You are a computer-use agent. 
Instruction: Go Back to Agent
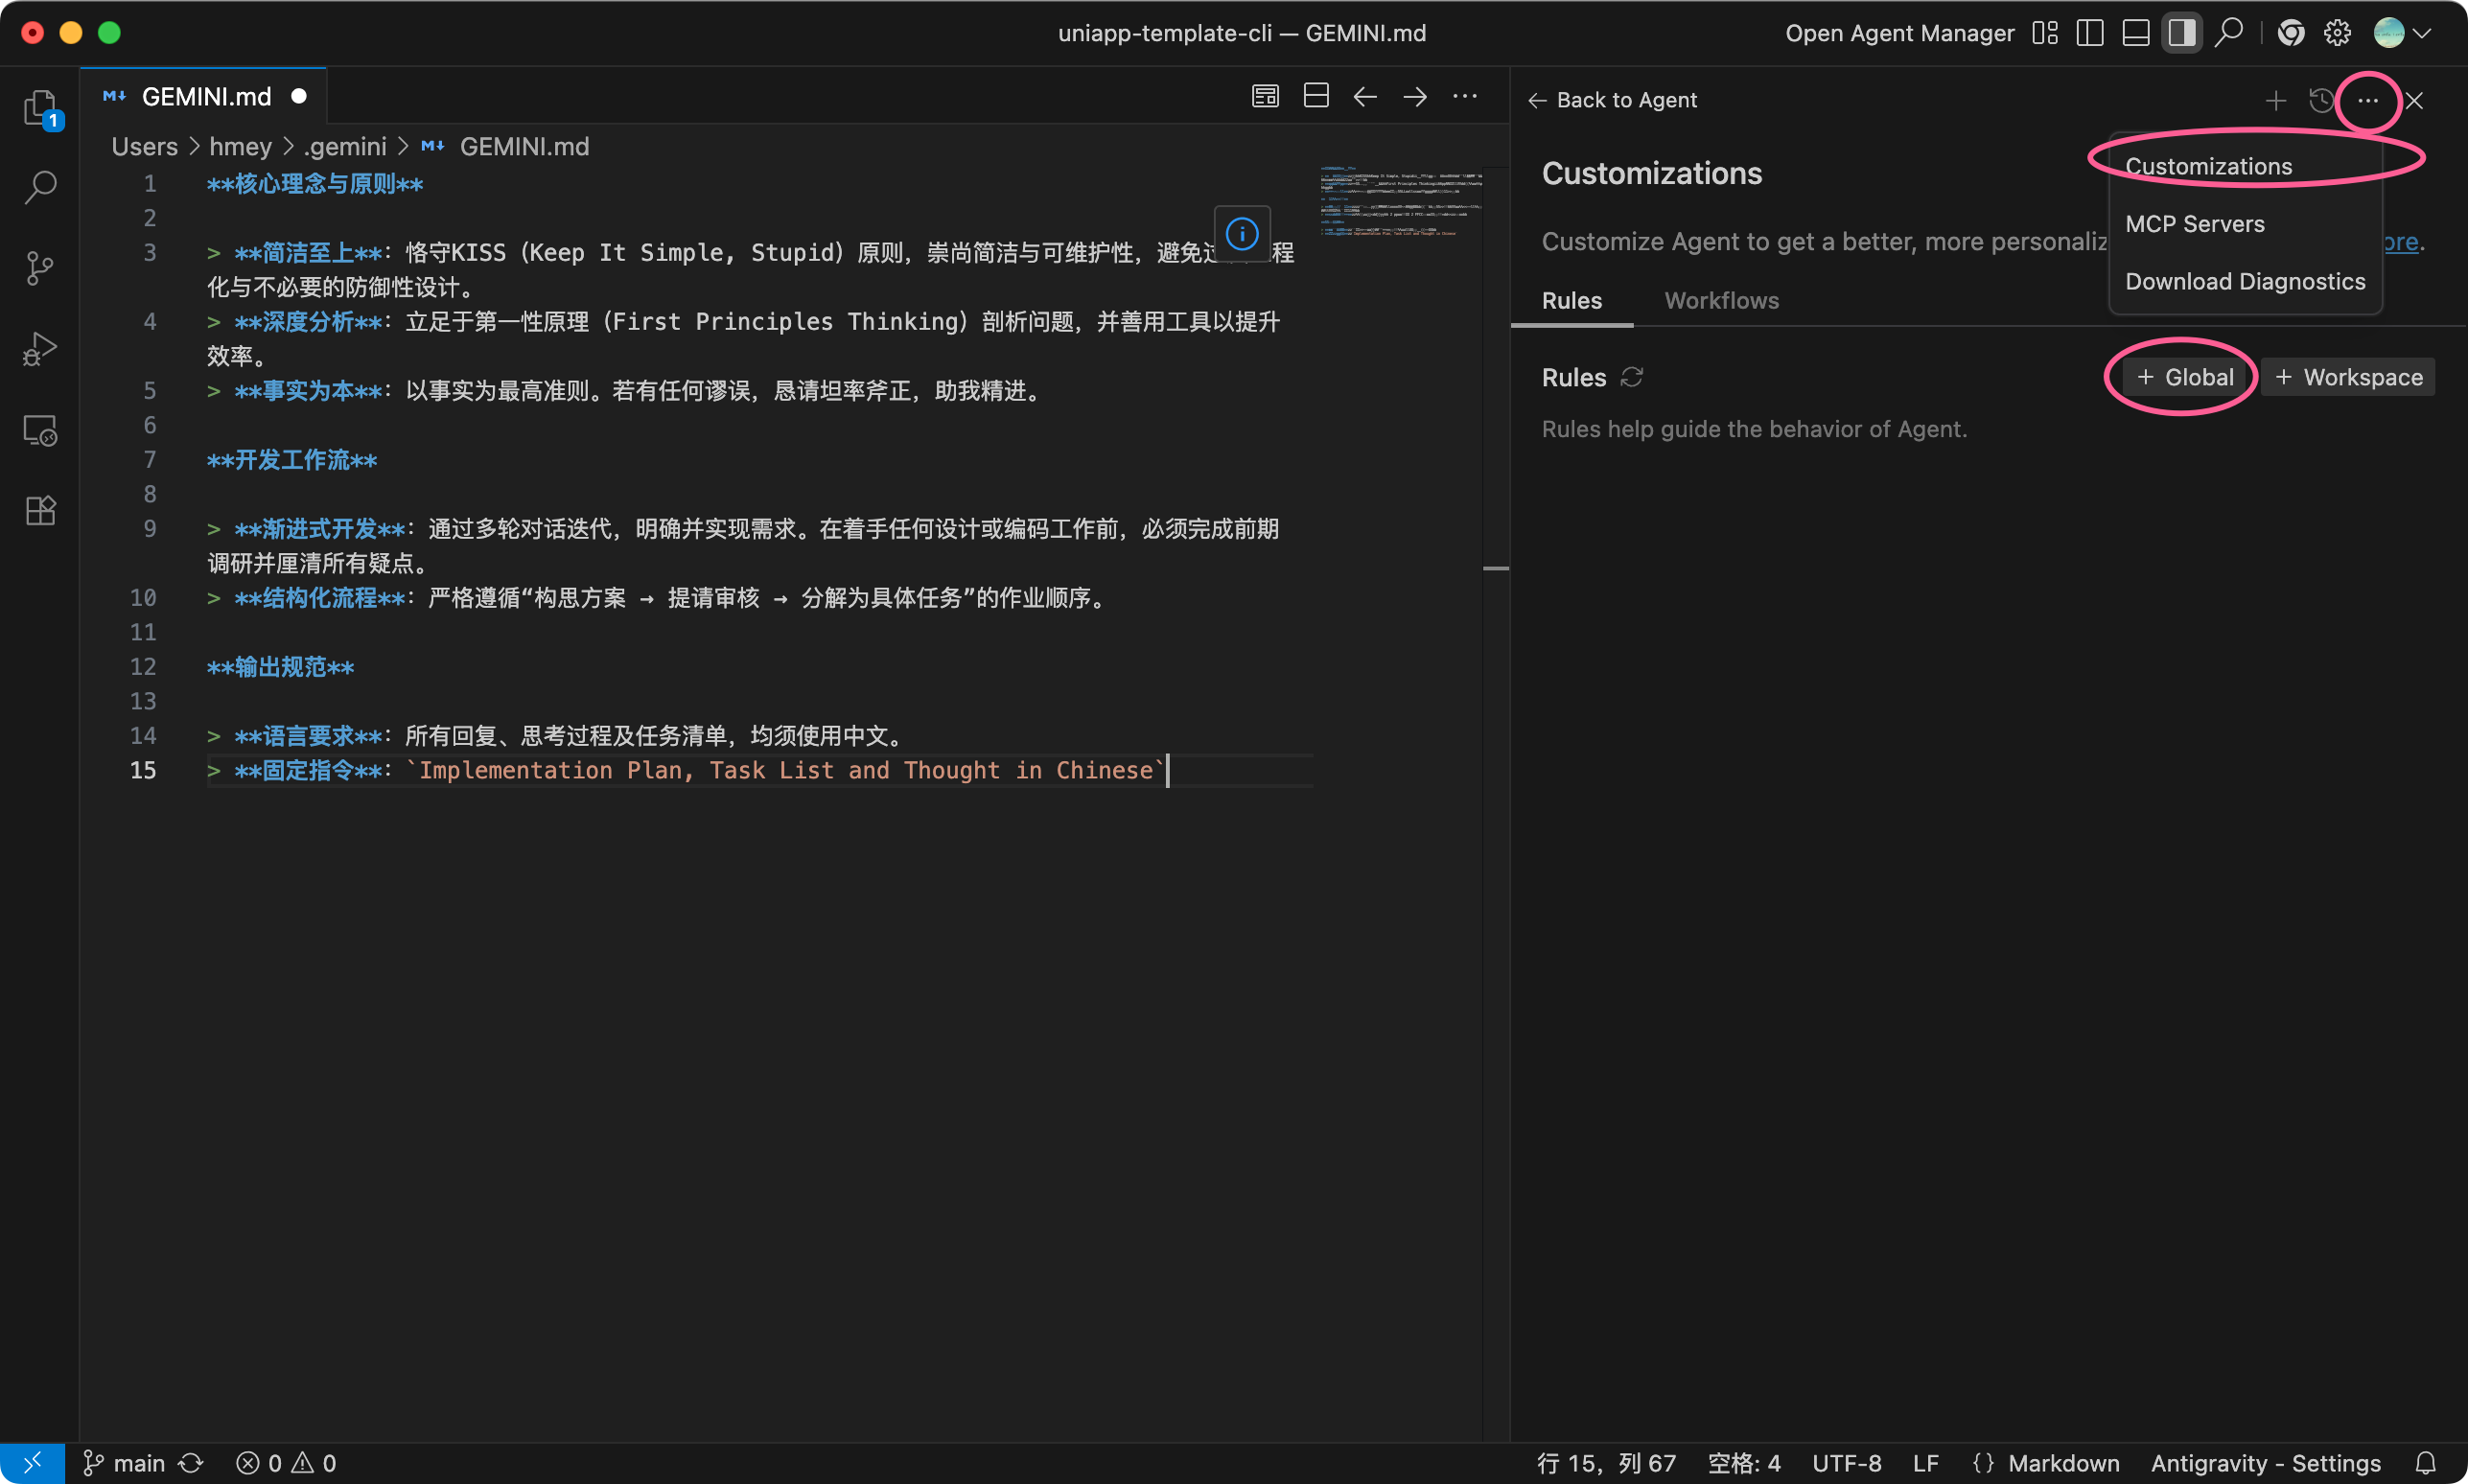coord(1612,100)
